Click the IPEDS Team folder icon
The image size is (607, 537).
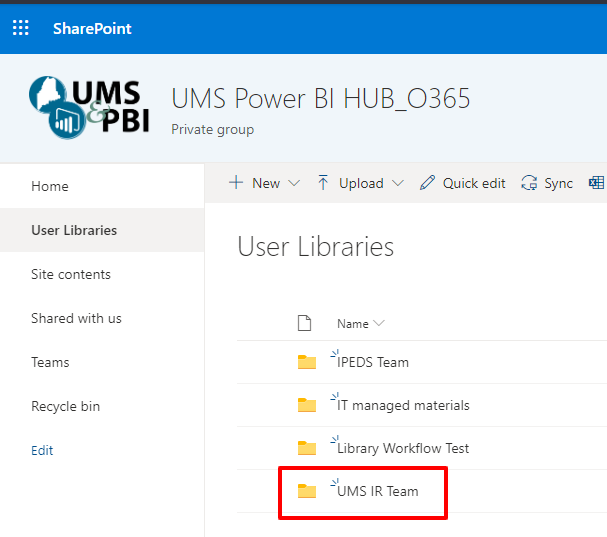307,362
